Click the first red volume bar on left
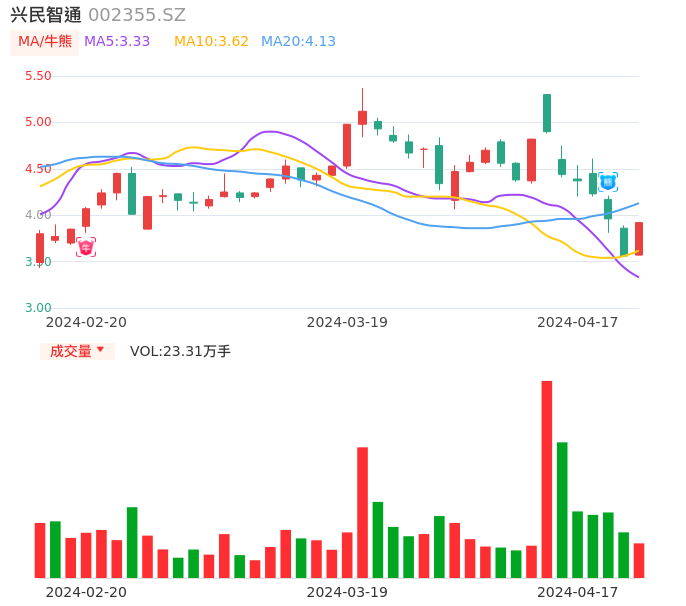 click(x=40, y=550)
